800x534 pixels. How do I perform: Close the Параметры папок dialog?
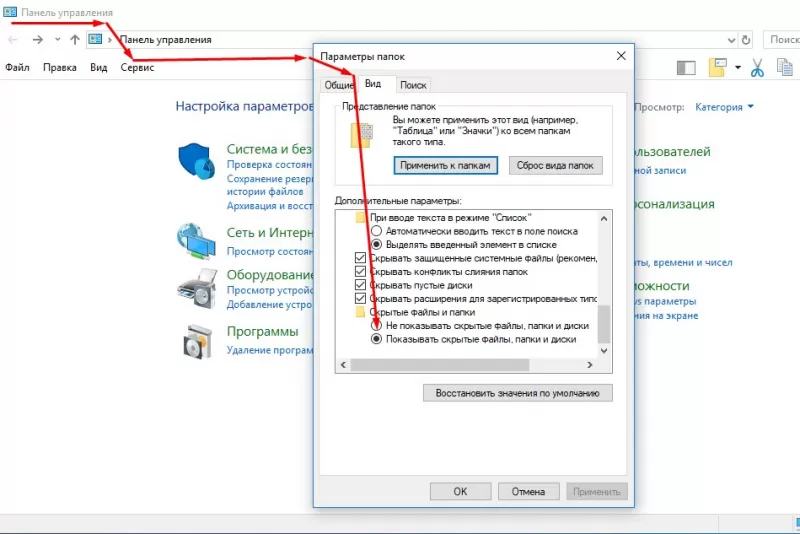pos(621,56)
